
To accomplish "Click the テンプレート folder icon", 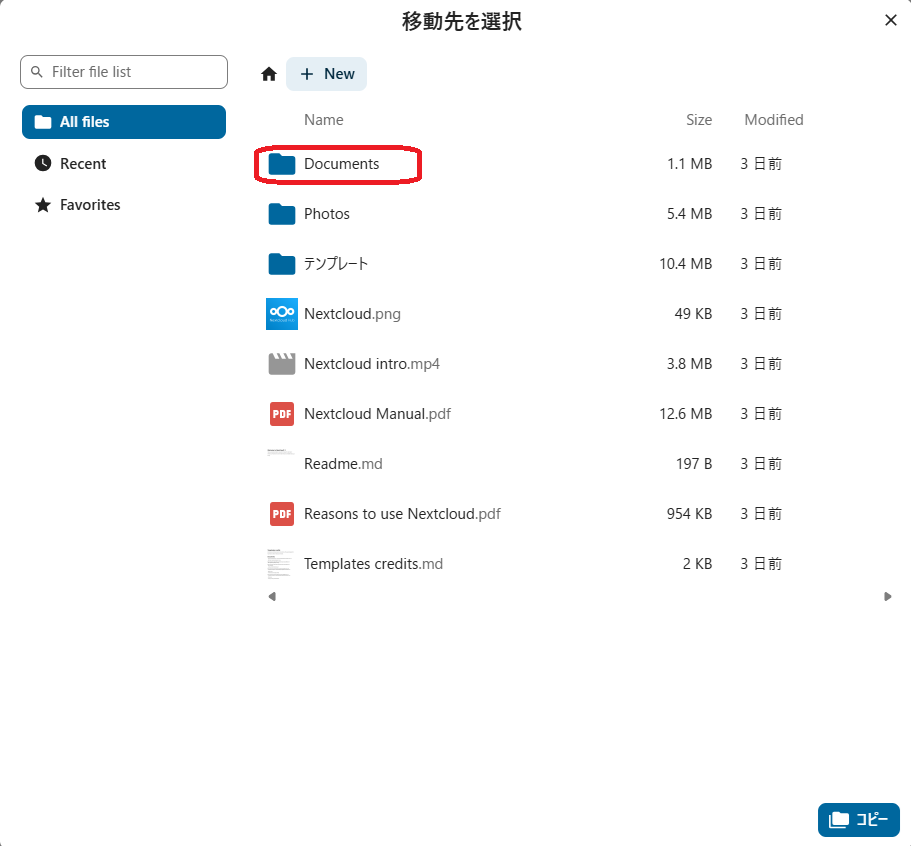I will (282, 264).
